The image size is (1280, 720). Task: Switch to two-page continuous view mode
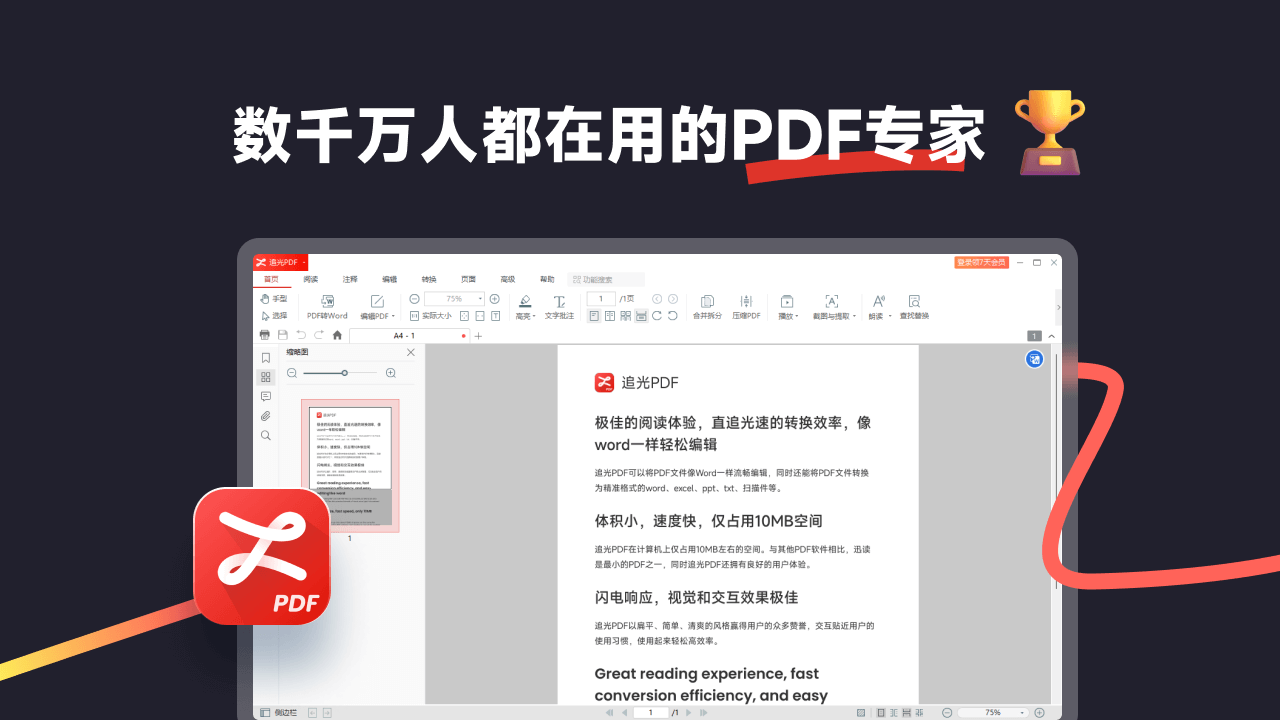[x=625, y=315]
